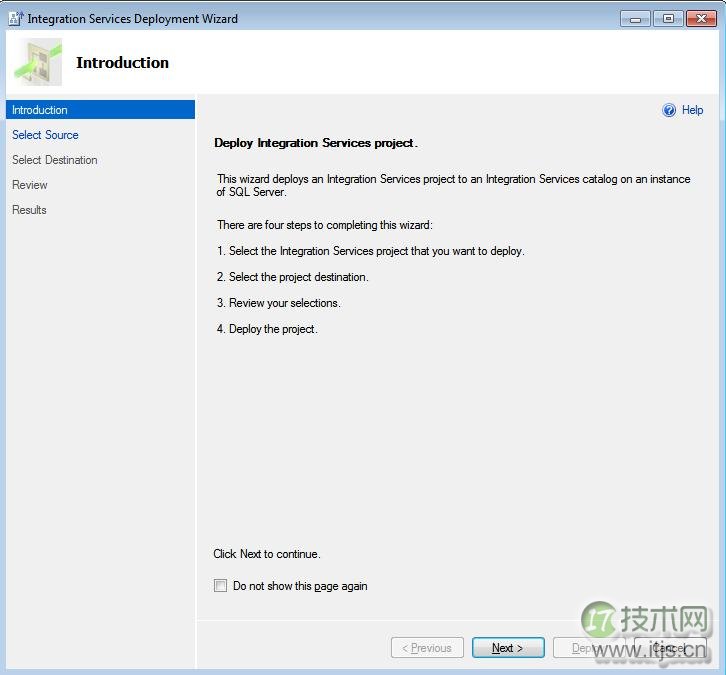The image size is (726, 675).
Task: Click the large Introduction header title
Action: (122, 63)
